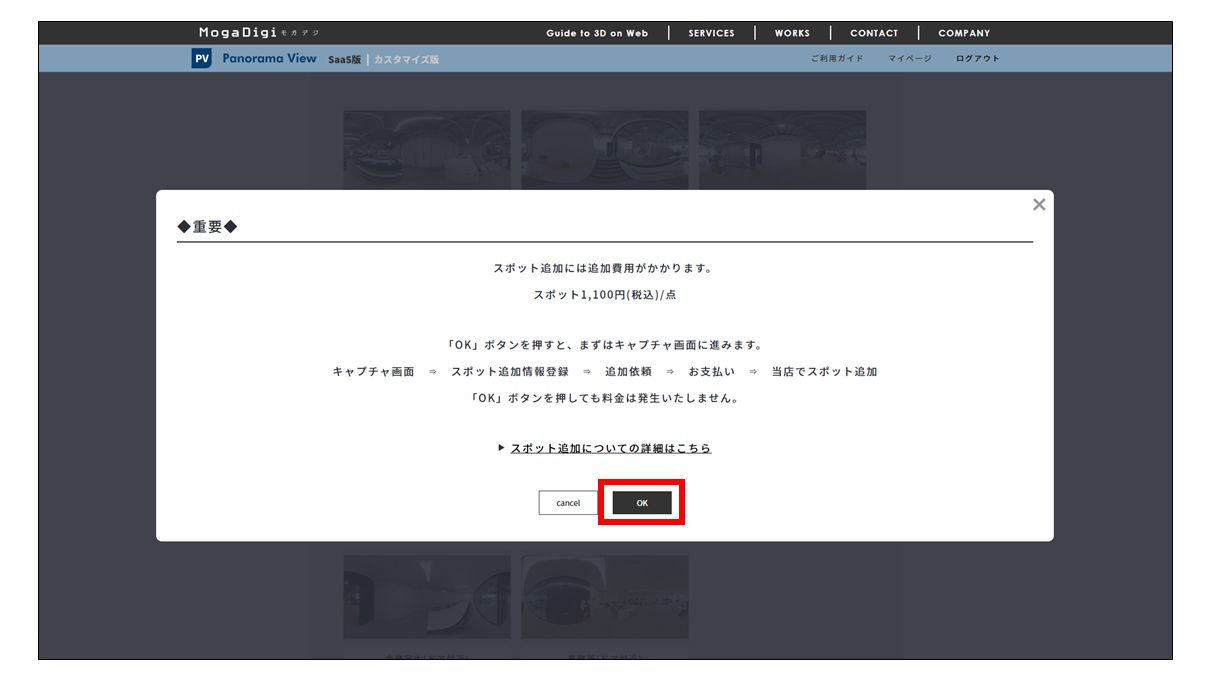Select the SaaS版 label
This screenshot has height=680, width=1210.
point(344,60)
